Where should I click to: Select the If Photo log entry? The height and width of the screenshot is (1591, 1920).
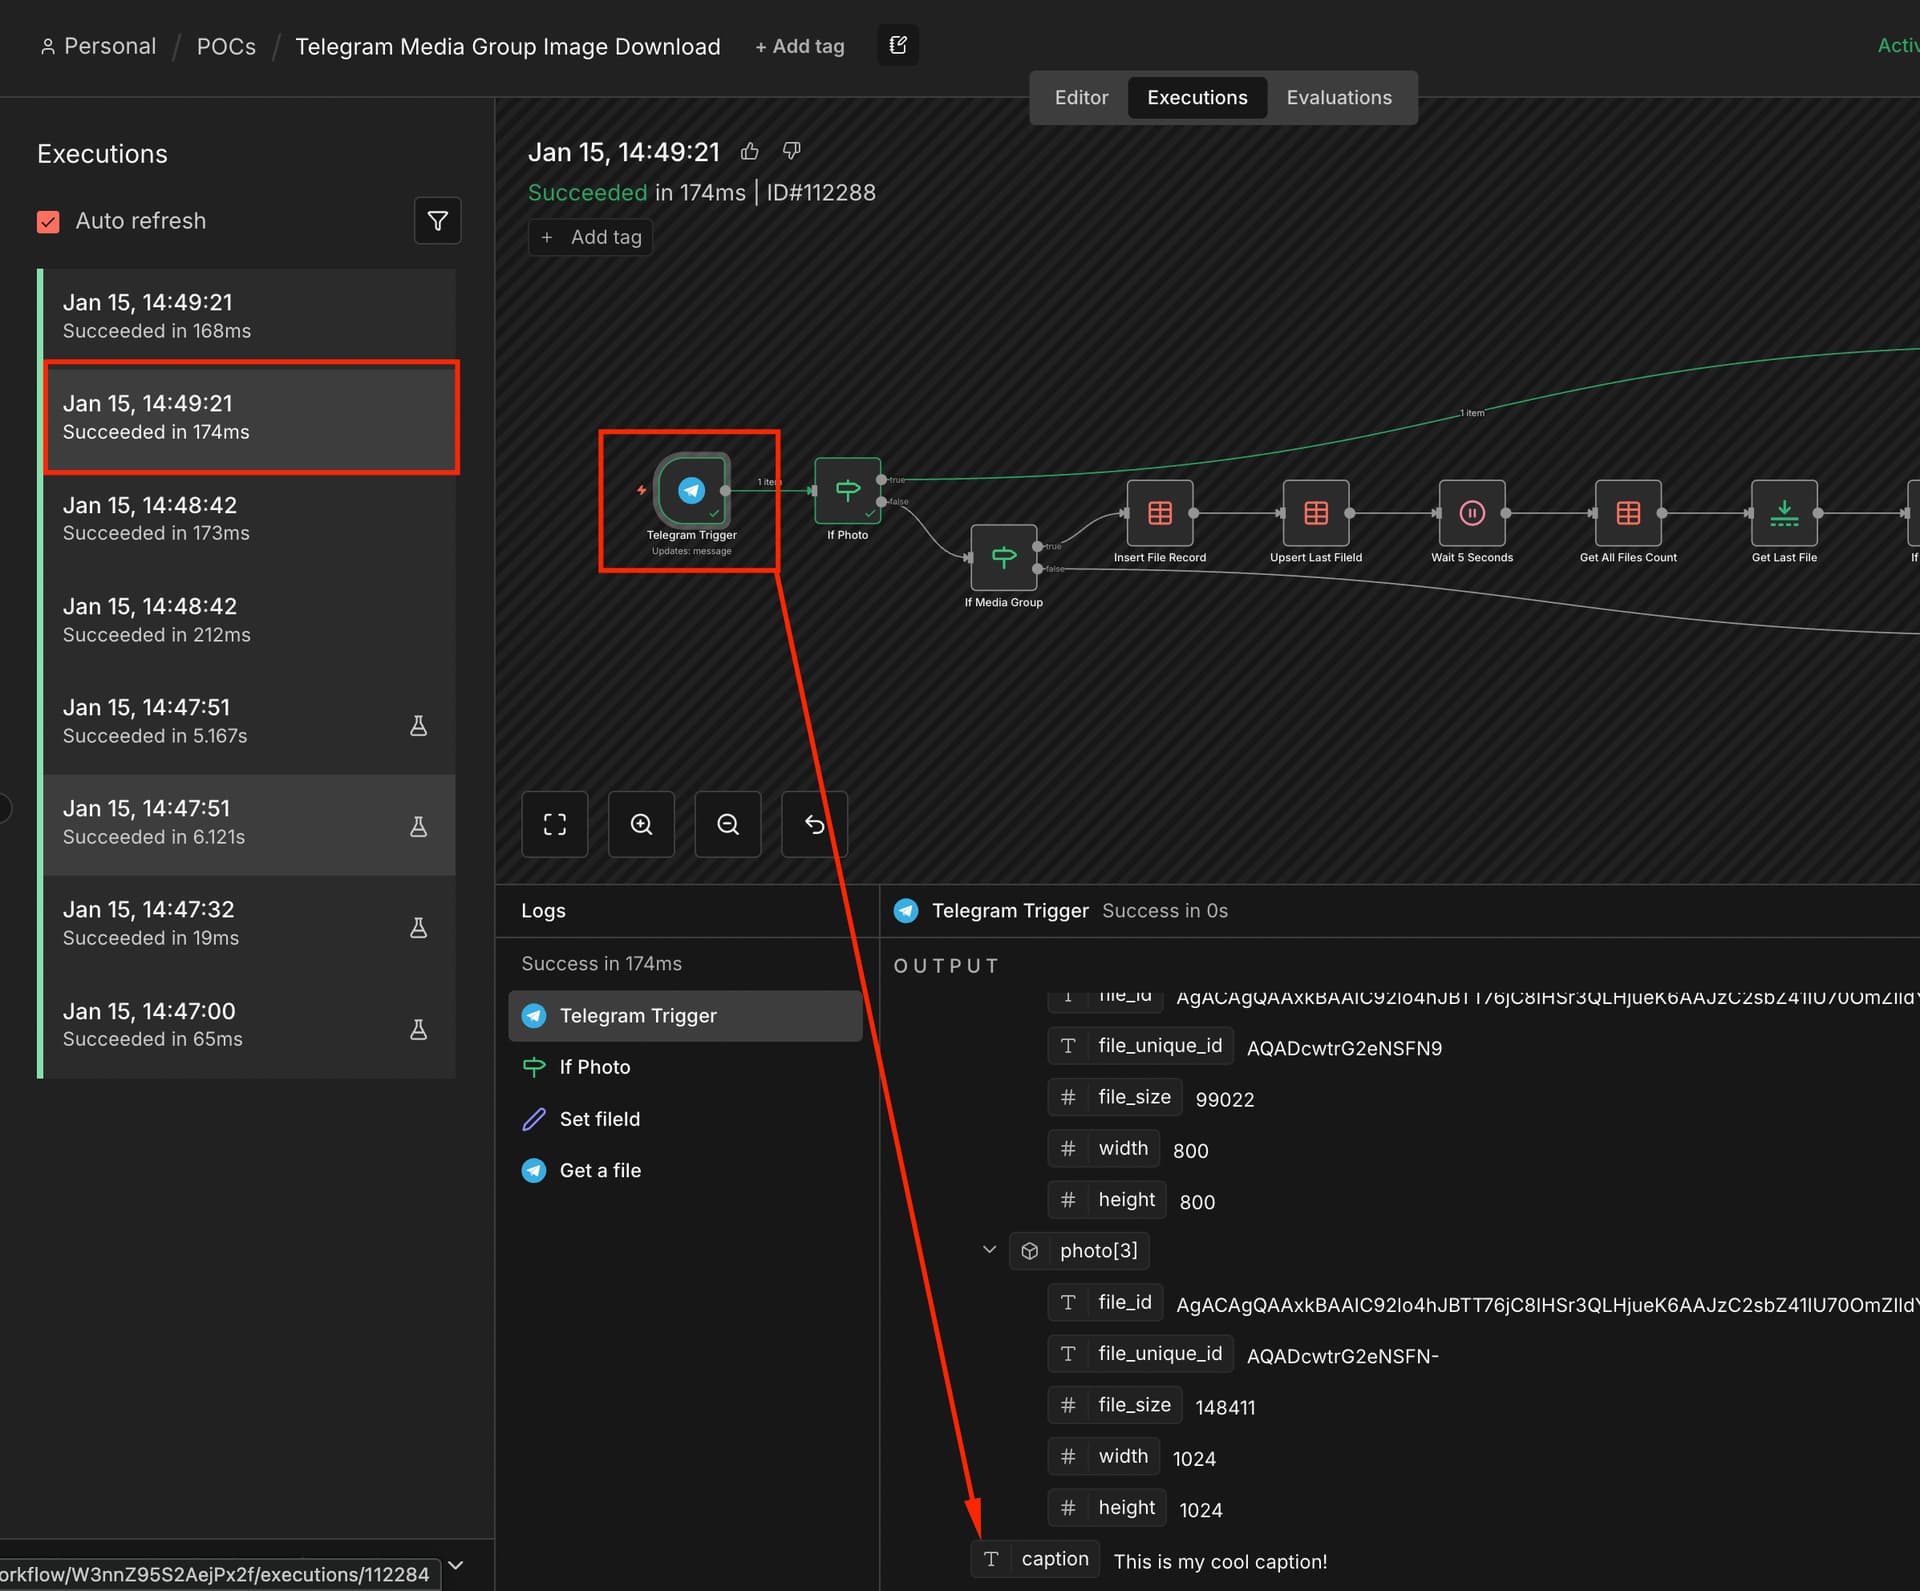click(x=594, y=1067)
